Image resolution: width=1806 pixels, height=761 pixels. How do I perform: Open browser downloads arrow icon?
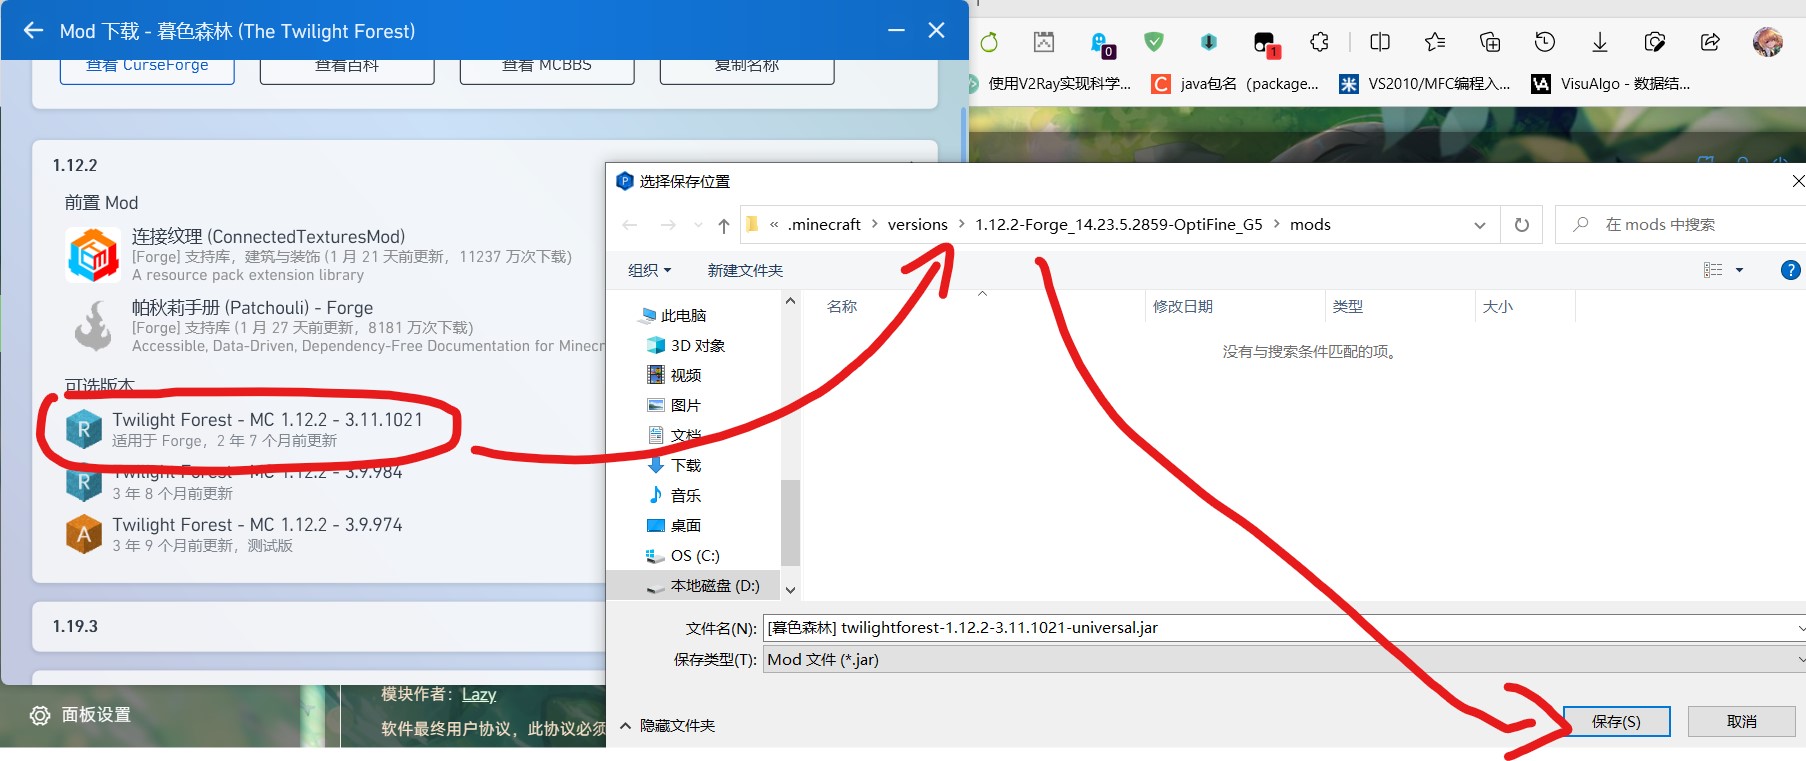pyautogui.click(x=1600, y=42)
